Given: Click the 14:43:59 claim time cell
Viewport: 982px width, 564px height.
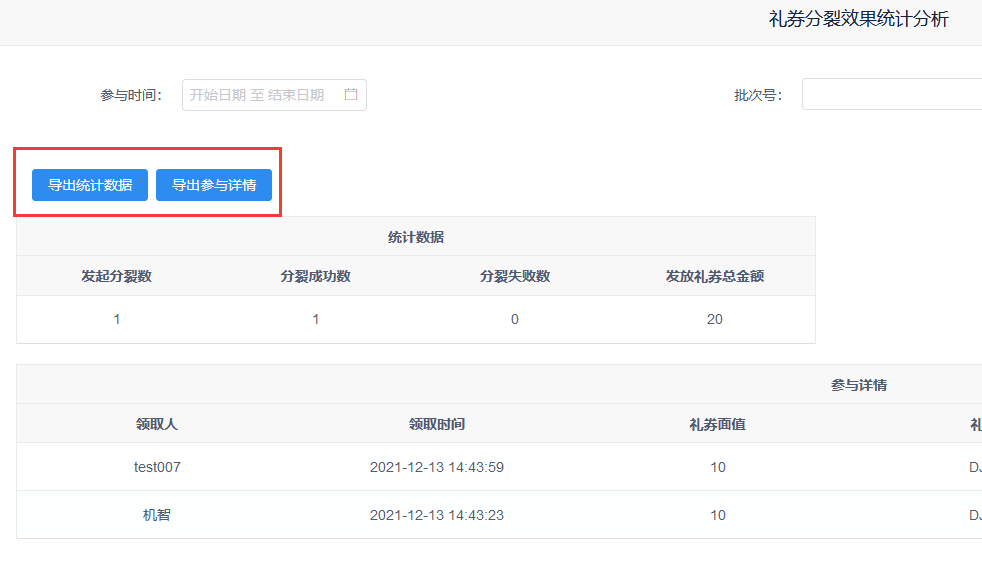Looking at the screenshot, I should click(437, 467).
